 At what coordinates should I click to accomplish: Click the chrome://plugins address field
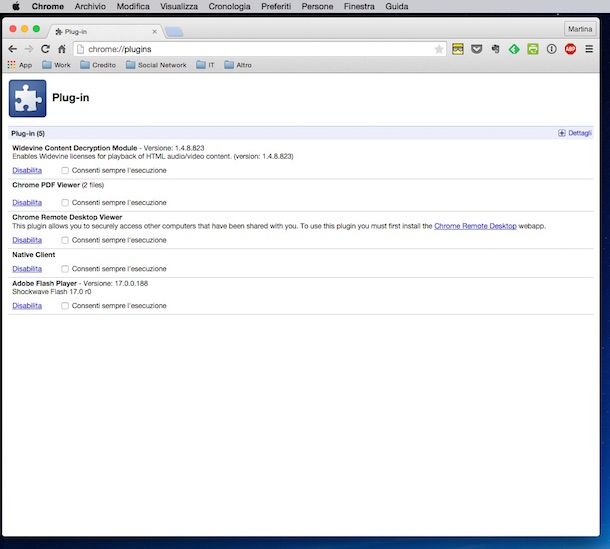tap(259, 49)
